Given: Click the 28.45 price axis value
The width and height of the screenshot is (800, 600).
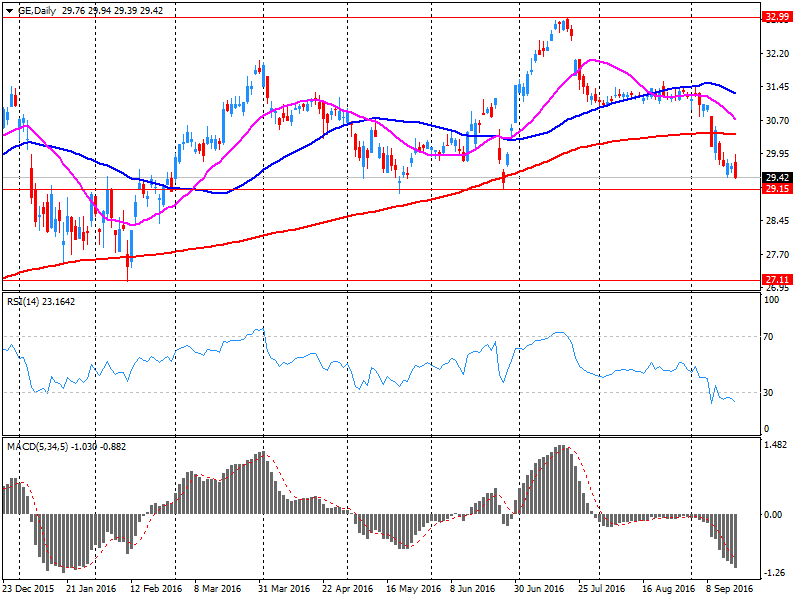Looking at the screenshot, I should [778, 220].
